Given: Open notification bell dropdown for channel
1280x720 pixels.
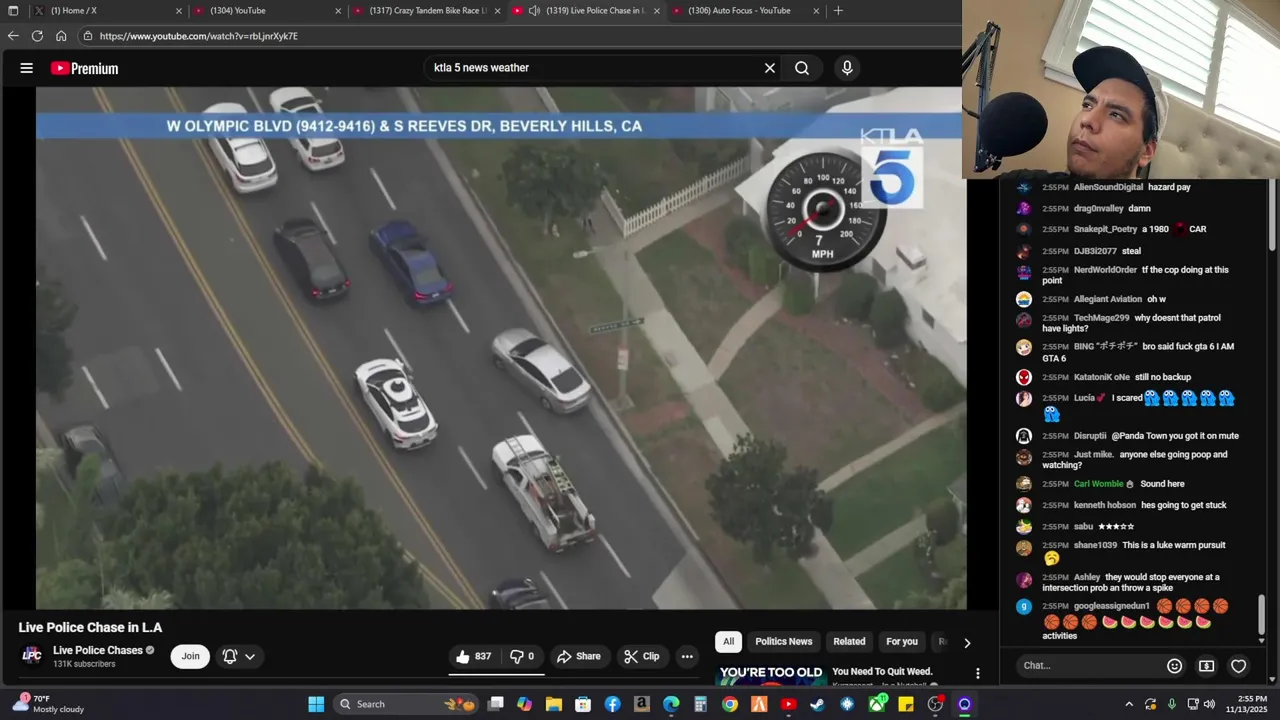Looking at the screenshot, I should (239, 656).
